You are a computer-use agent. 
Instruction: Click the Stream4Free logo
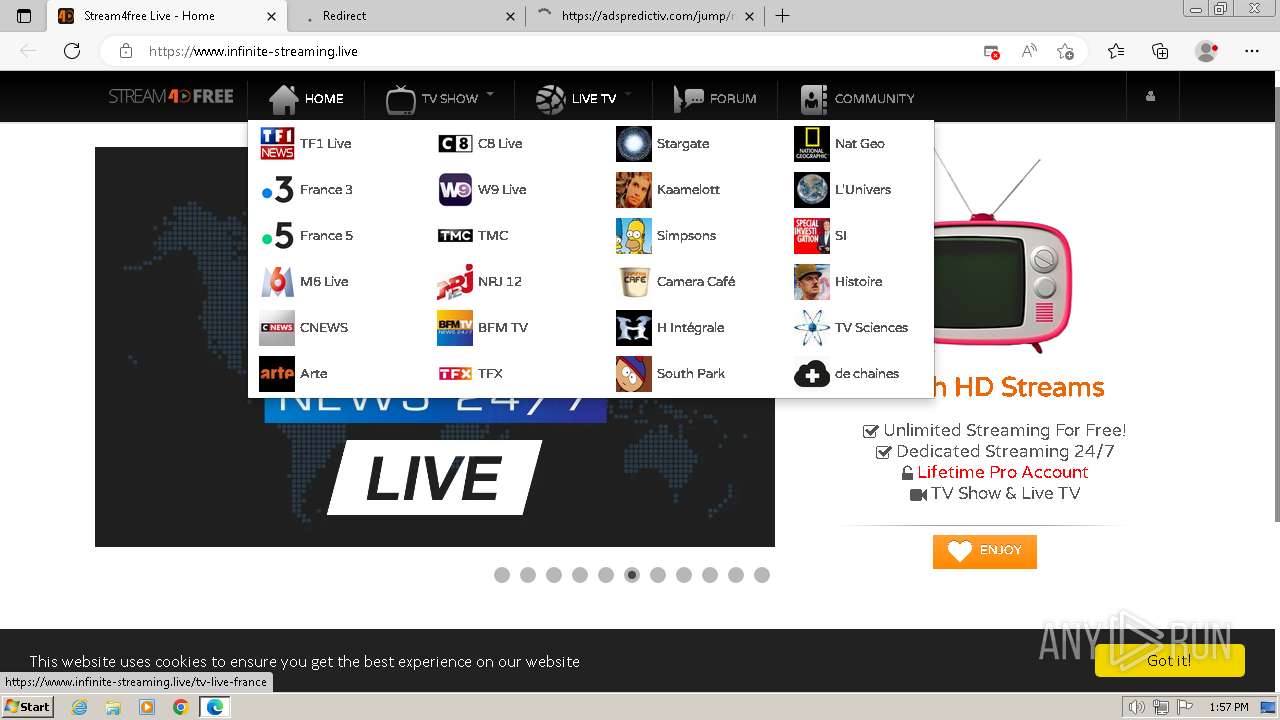171,97
